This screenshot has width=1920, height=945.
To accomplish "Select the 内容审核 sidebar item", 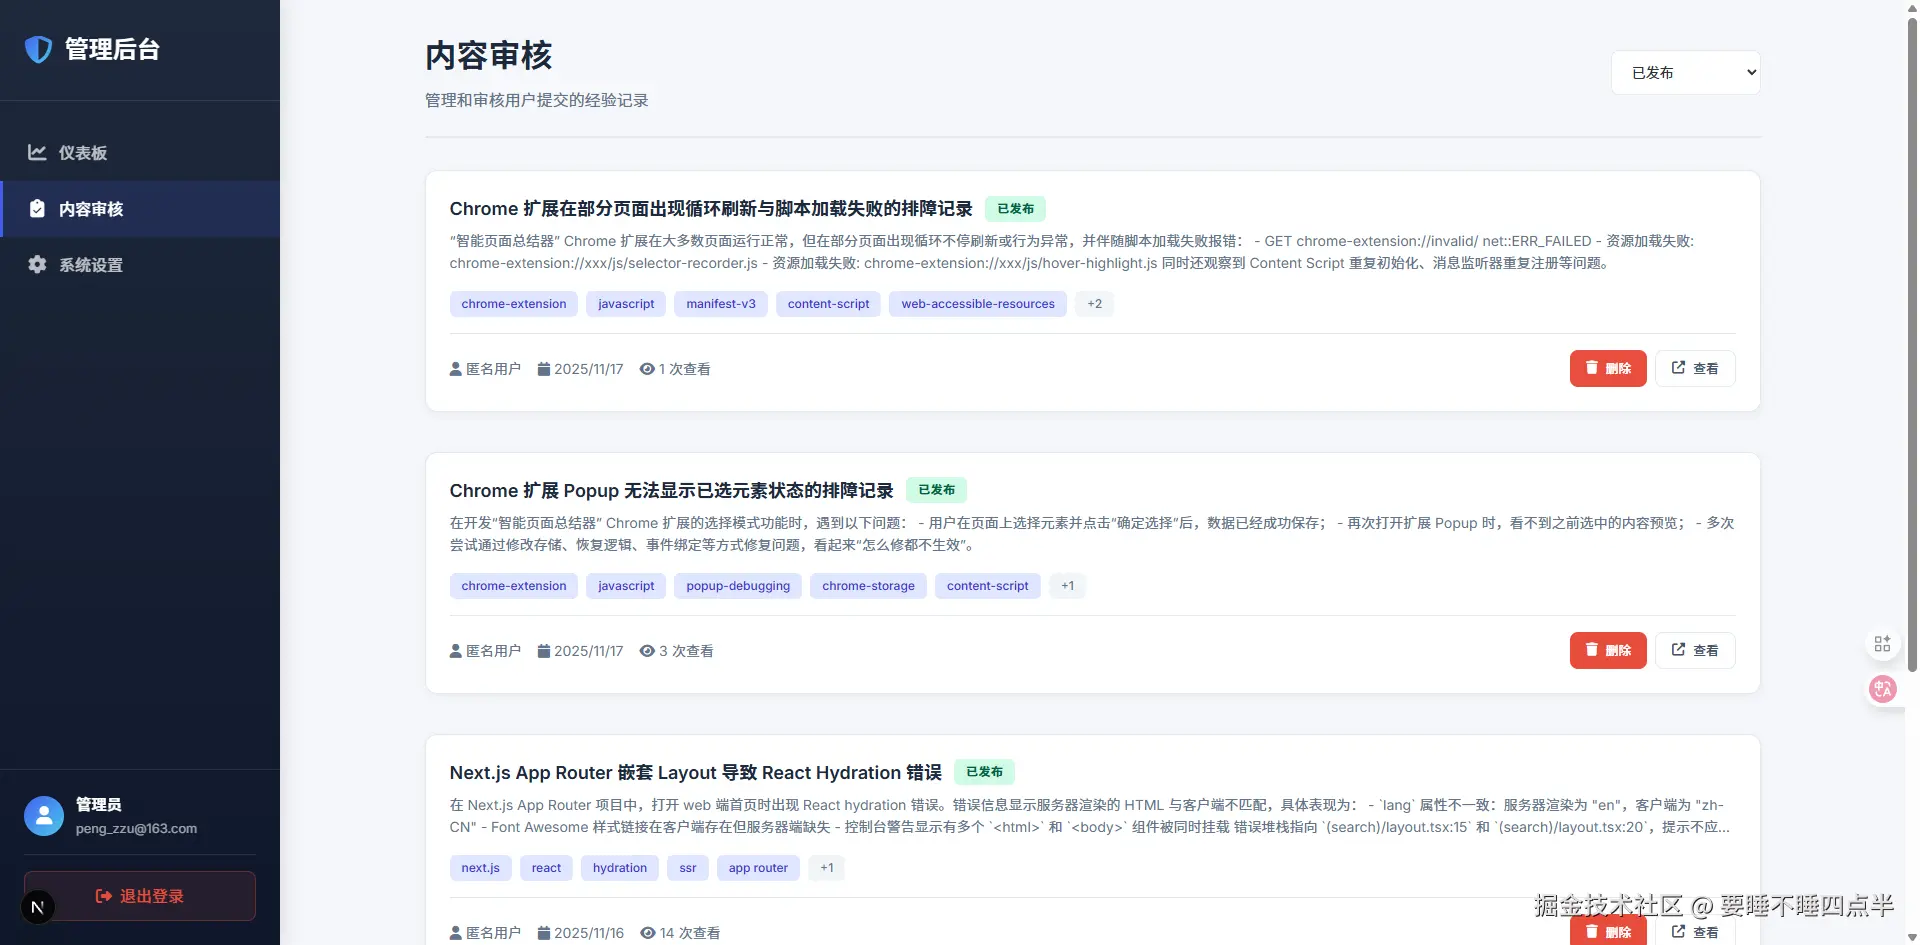I will (x=140, y=209).
